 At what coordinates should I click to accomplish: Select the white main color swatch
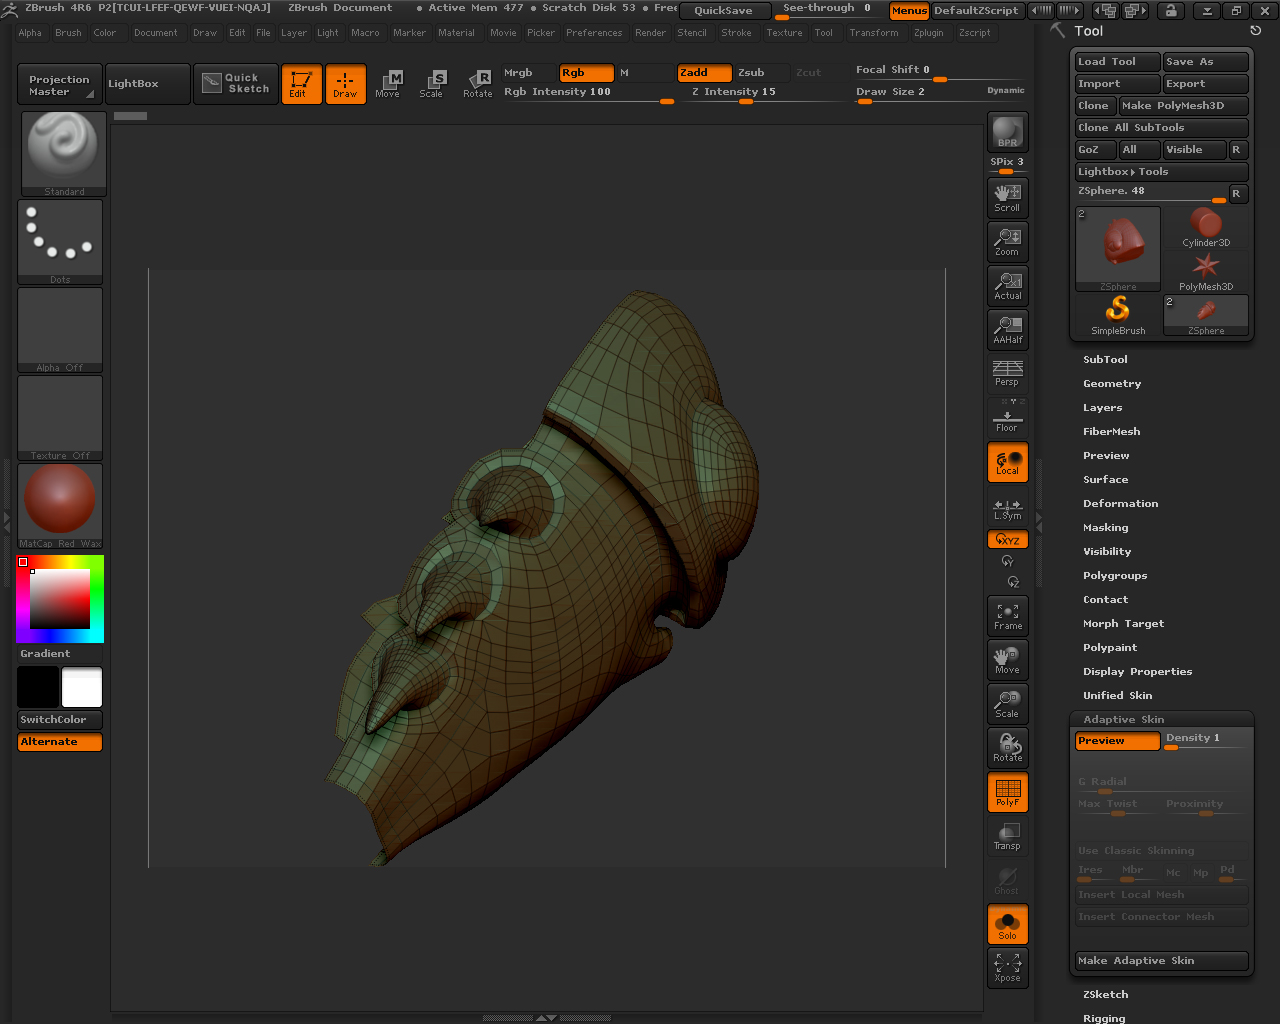click(82, 687)
